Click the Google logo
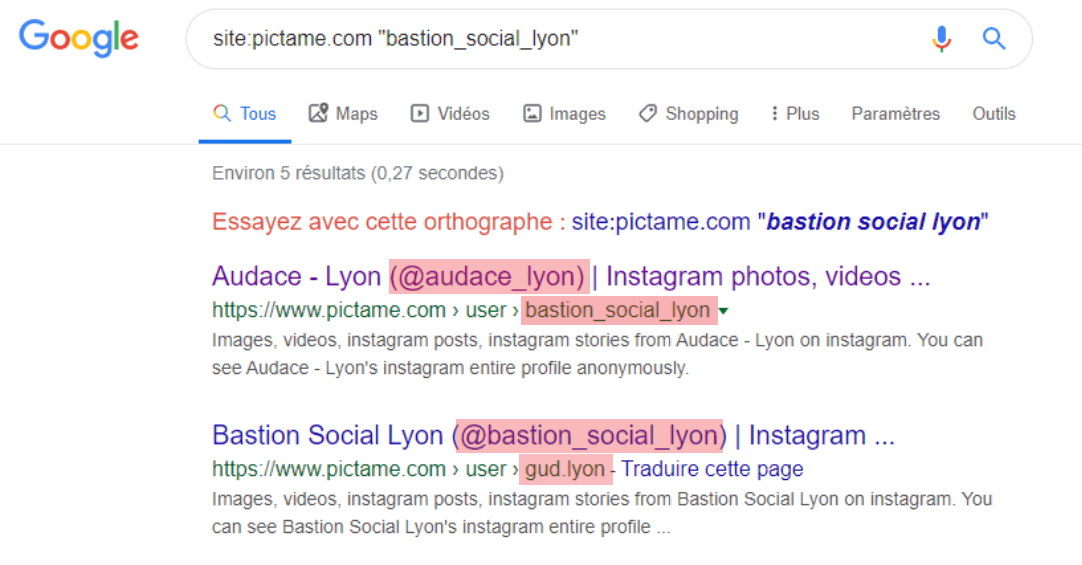Screen dimensions: 1082x565 pyautogui.click(x=79, y=38)
